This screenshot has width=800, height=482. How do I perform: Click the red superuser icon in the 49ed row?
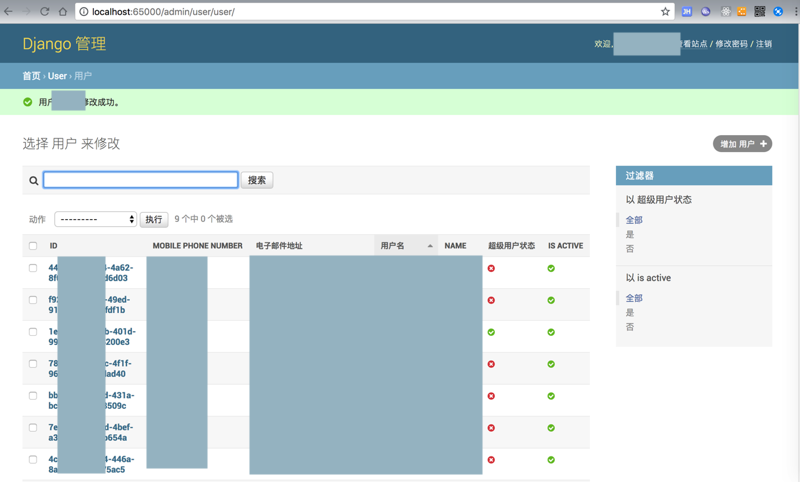[x=491, y=300]
